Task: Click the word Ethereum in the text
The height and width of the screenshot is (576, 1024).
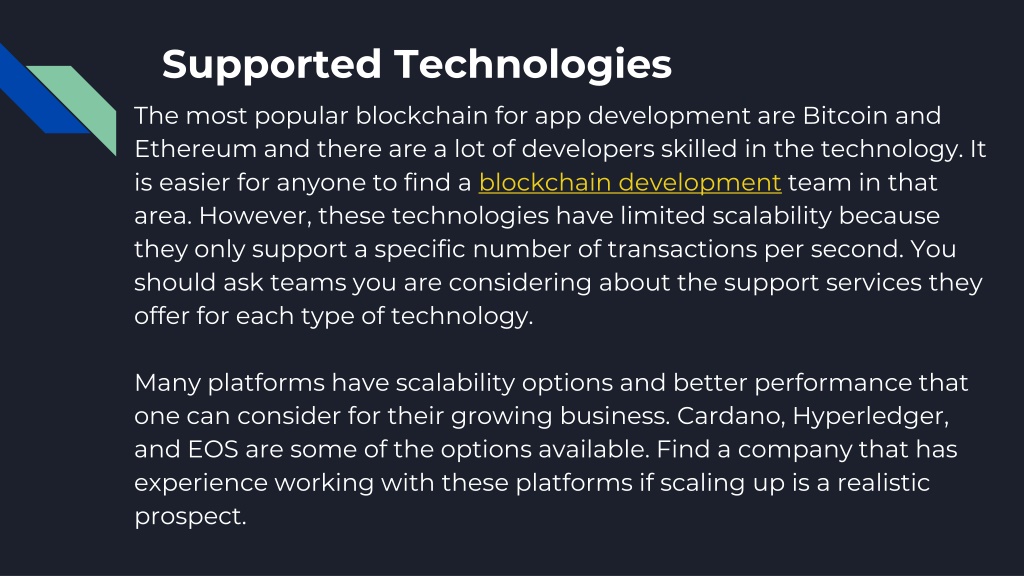Action: (195, 149)
